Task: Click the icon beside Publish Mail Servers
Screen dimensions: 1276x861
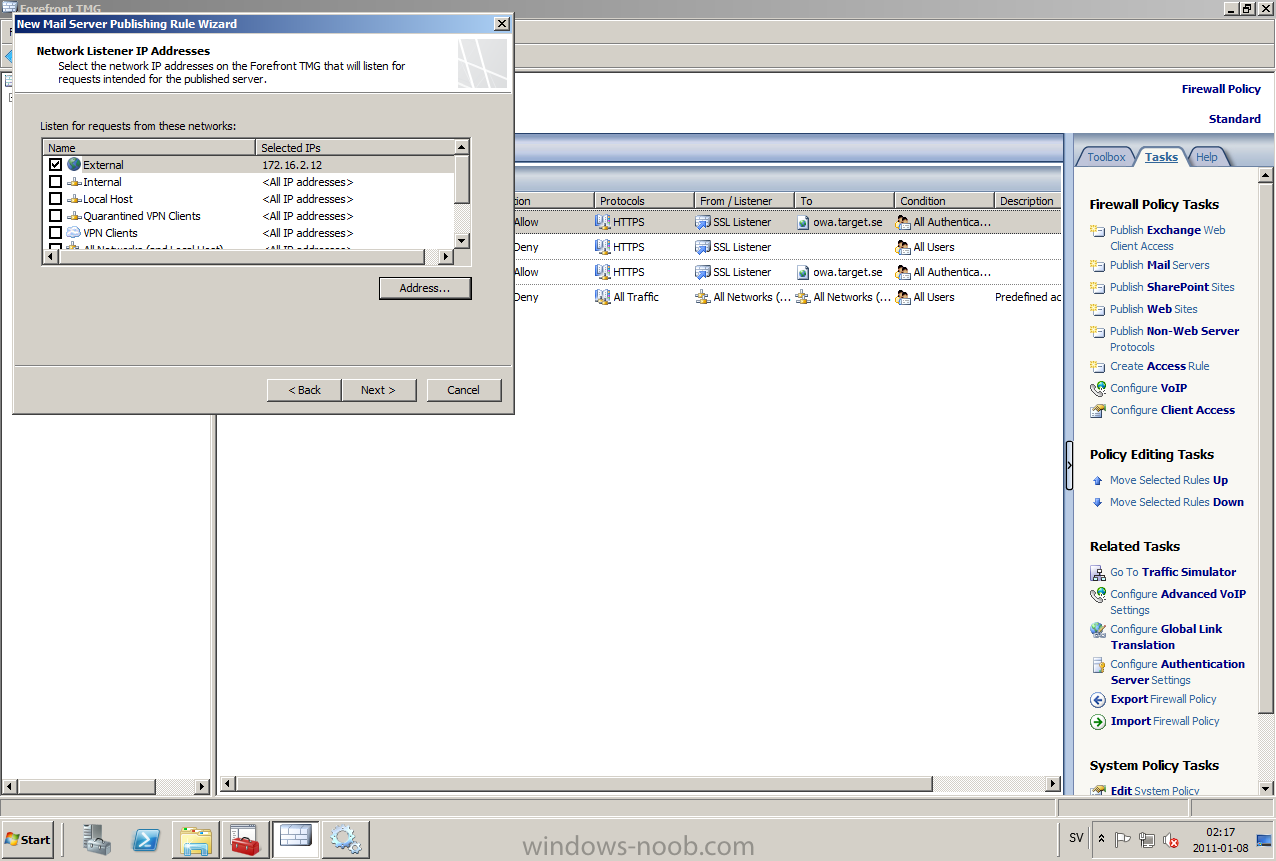Action: 1098,266
